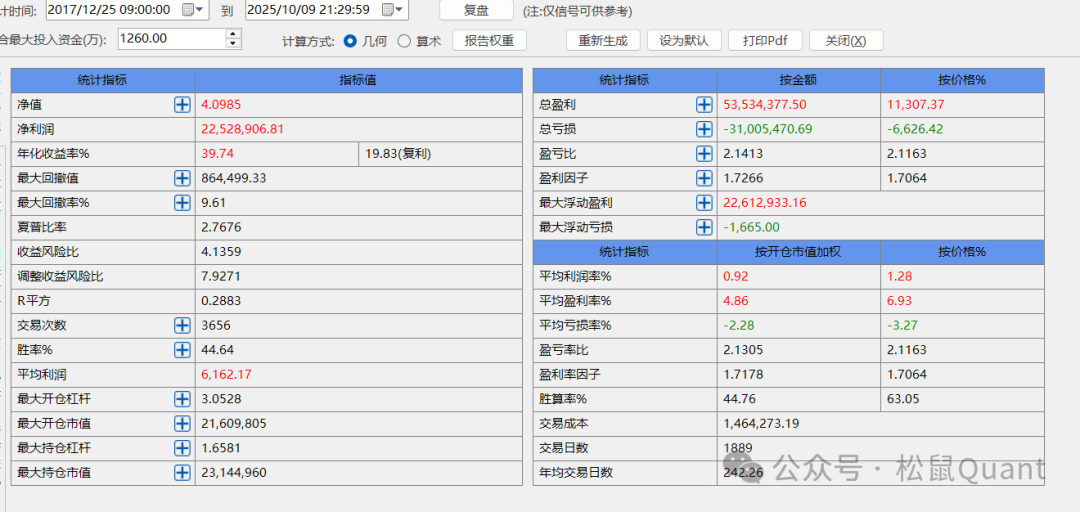Image resolution: width=1080 pixels, height=512 pixels.
Task: Expand the 最大浮动盈利 plus icon
Action: pos(704,203)
